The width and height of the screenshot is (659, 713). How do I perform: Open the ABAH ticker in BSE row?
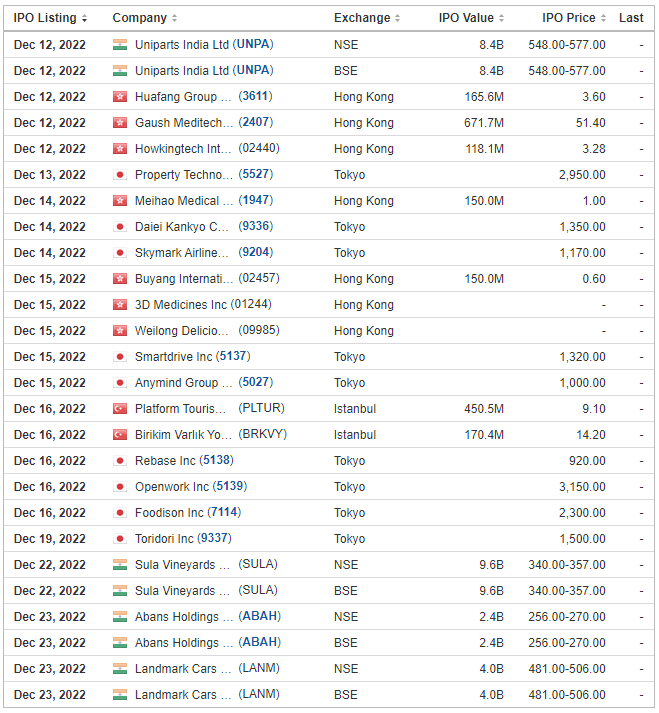[260, 642]
